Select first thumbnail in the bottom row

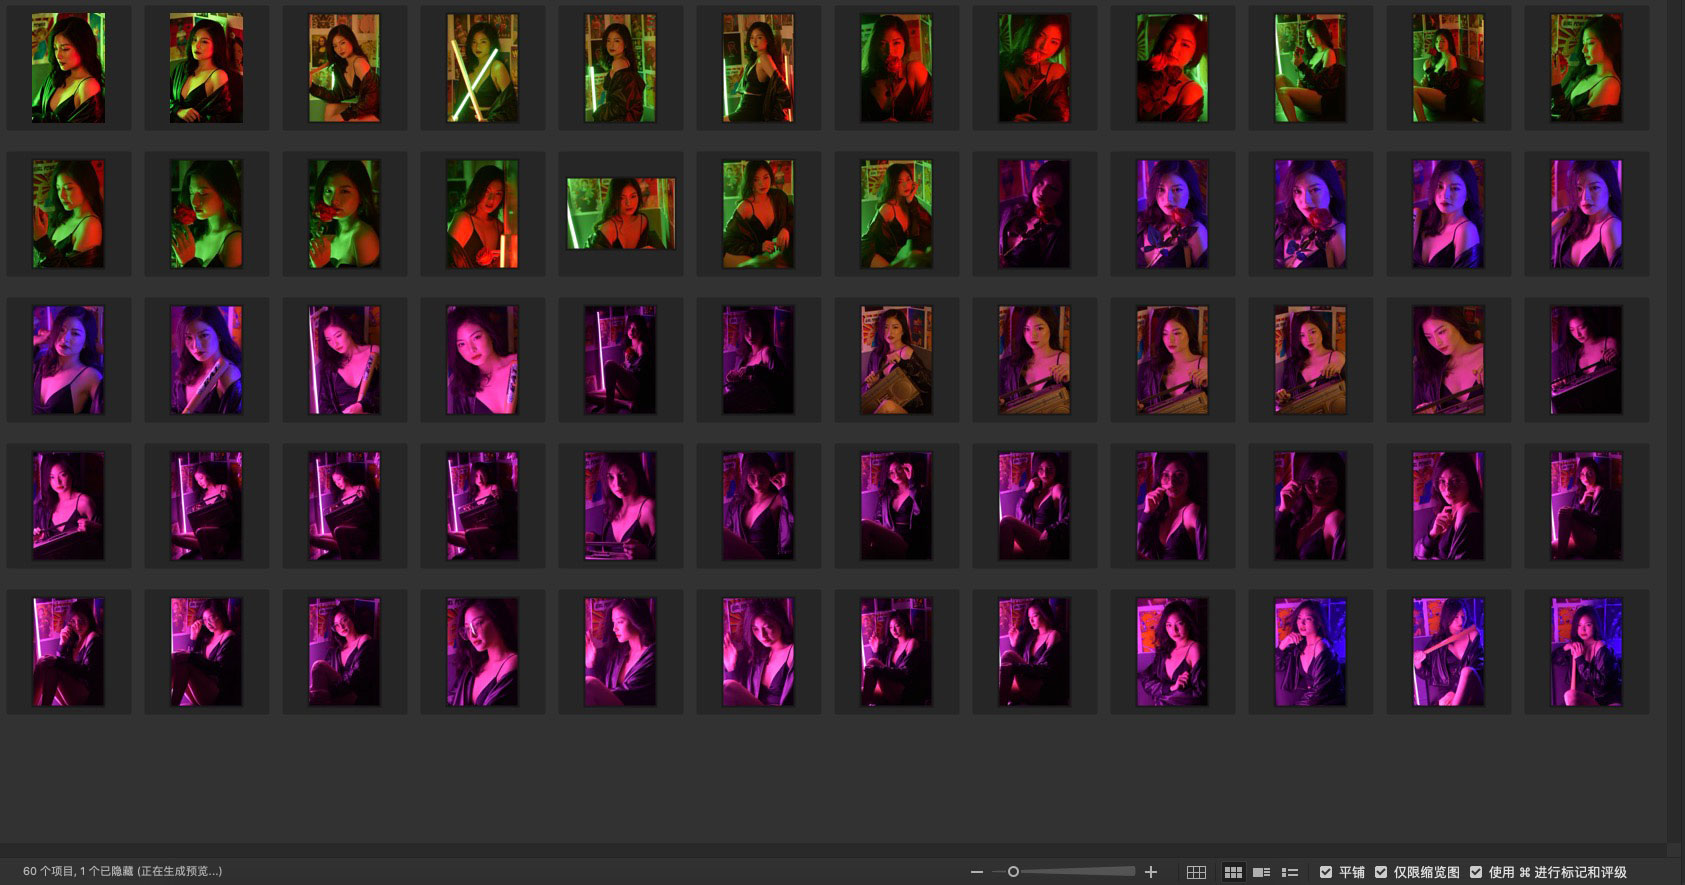[x=68, y=652]
